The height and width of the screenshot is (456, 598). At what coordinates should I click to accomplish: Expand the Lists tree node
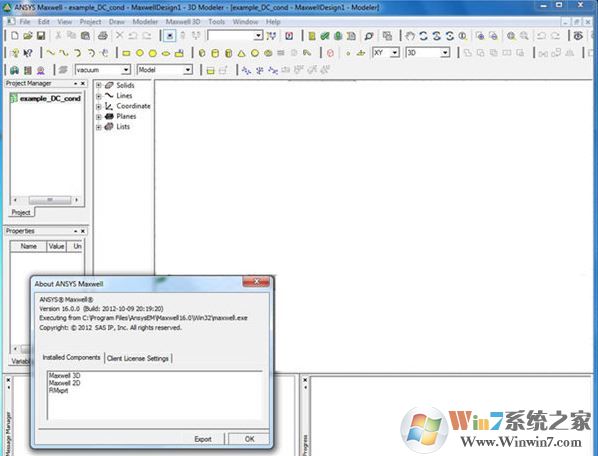point(98,127)
